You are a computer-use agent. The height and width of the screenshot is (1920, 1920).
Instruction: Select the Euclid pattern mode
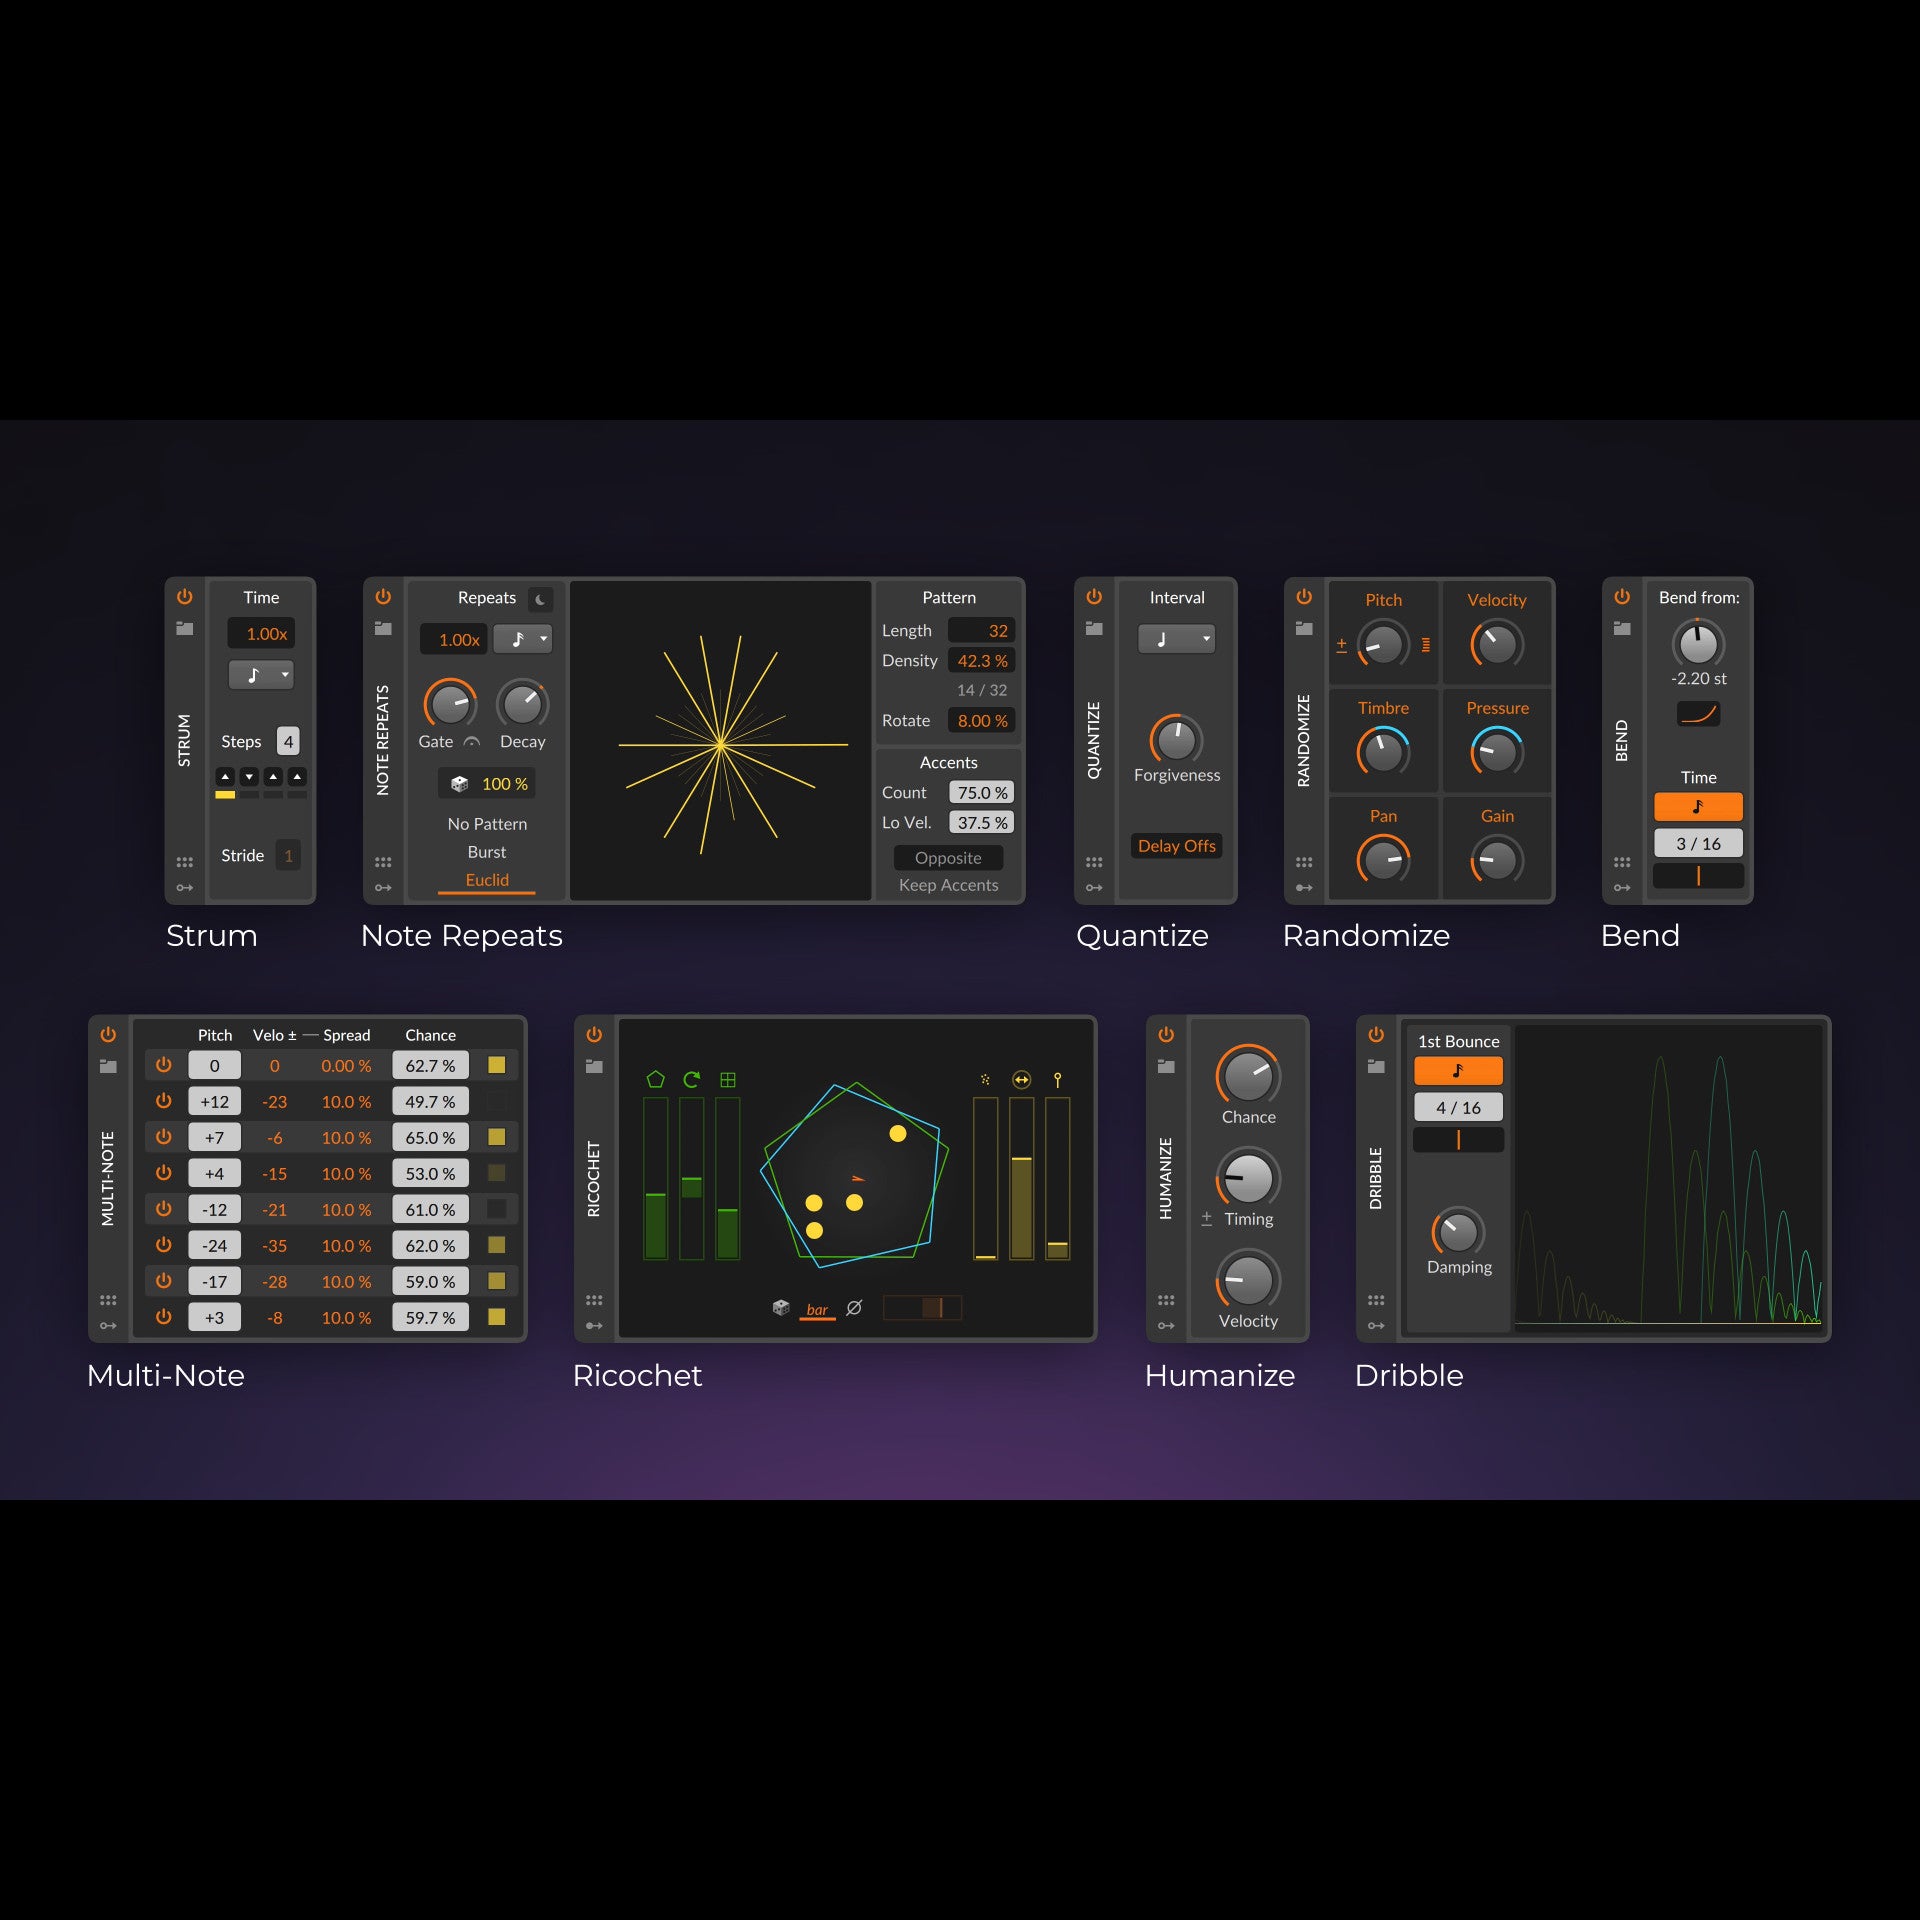[487, 880]
